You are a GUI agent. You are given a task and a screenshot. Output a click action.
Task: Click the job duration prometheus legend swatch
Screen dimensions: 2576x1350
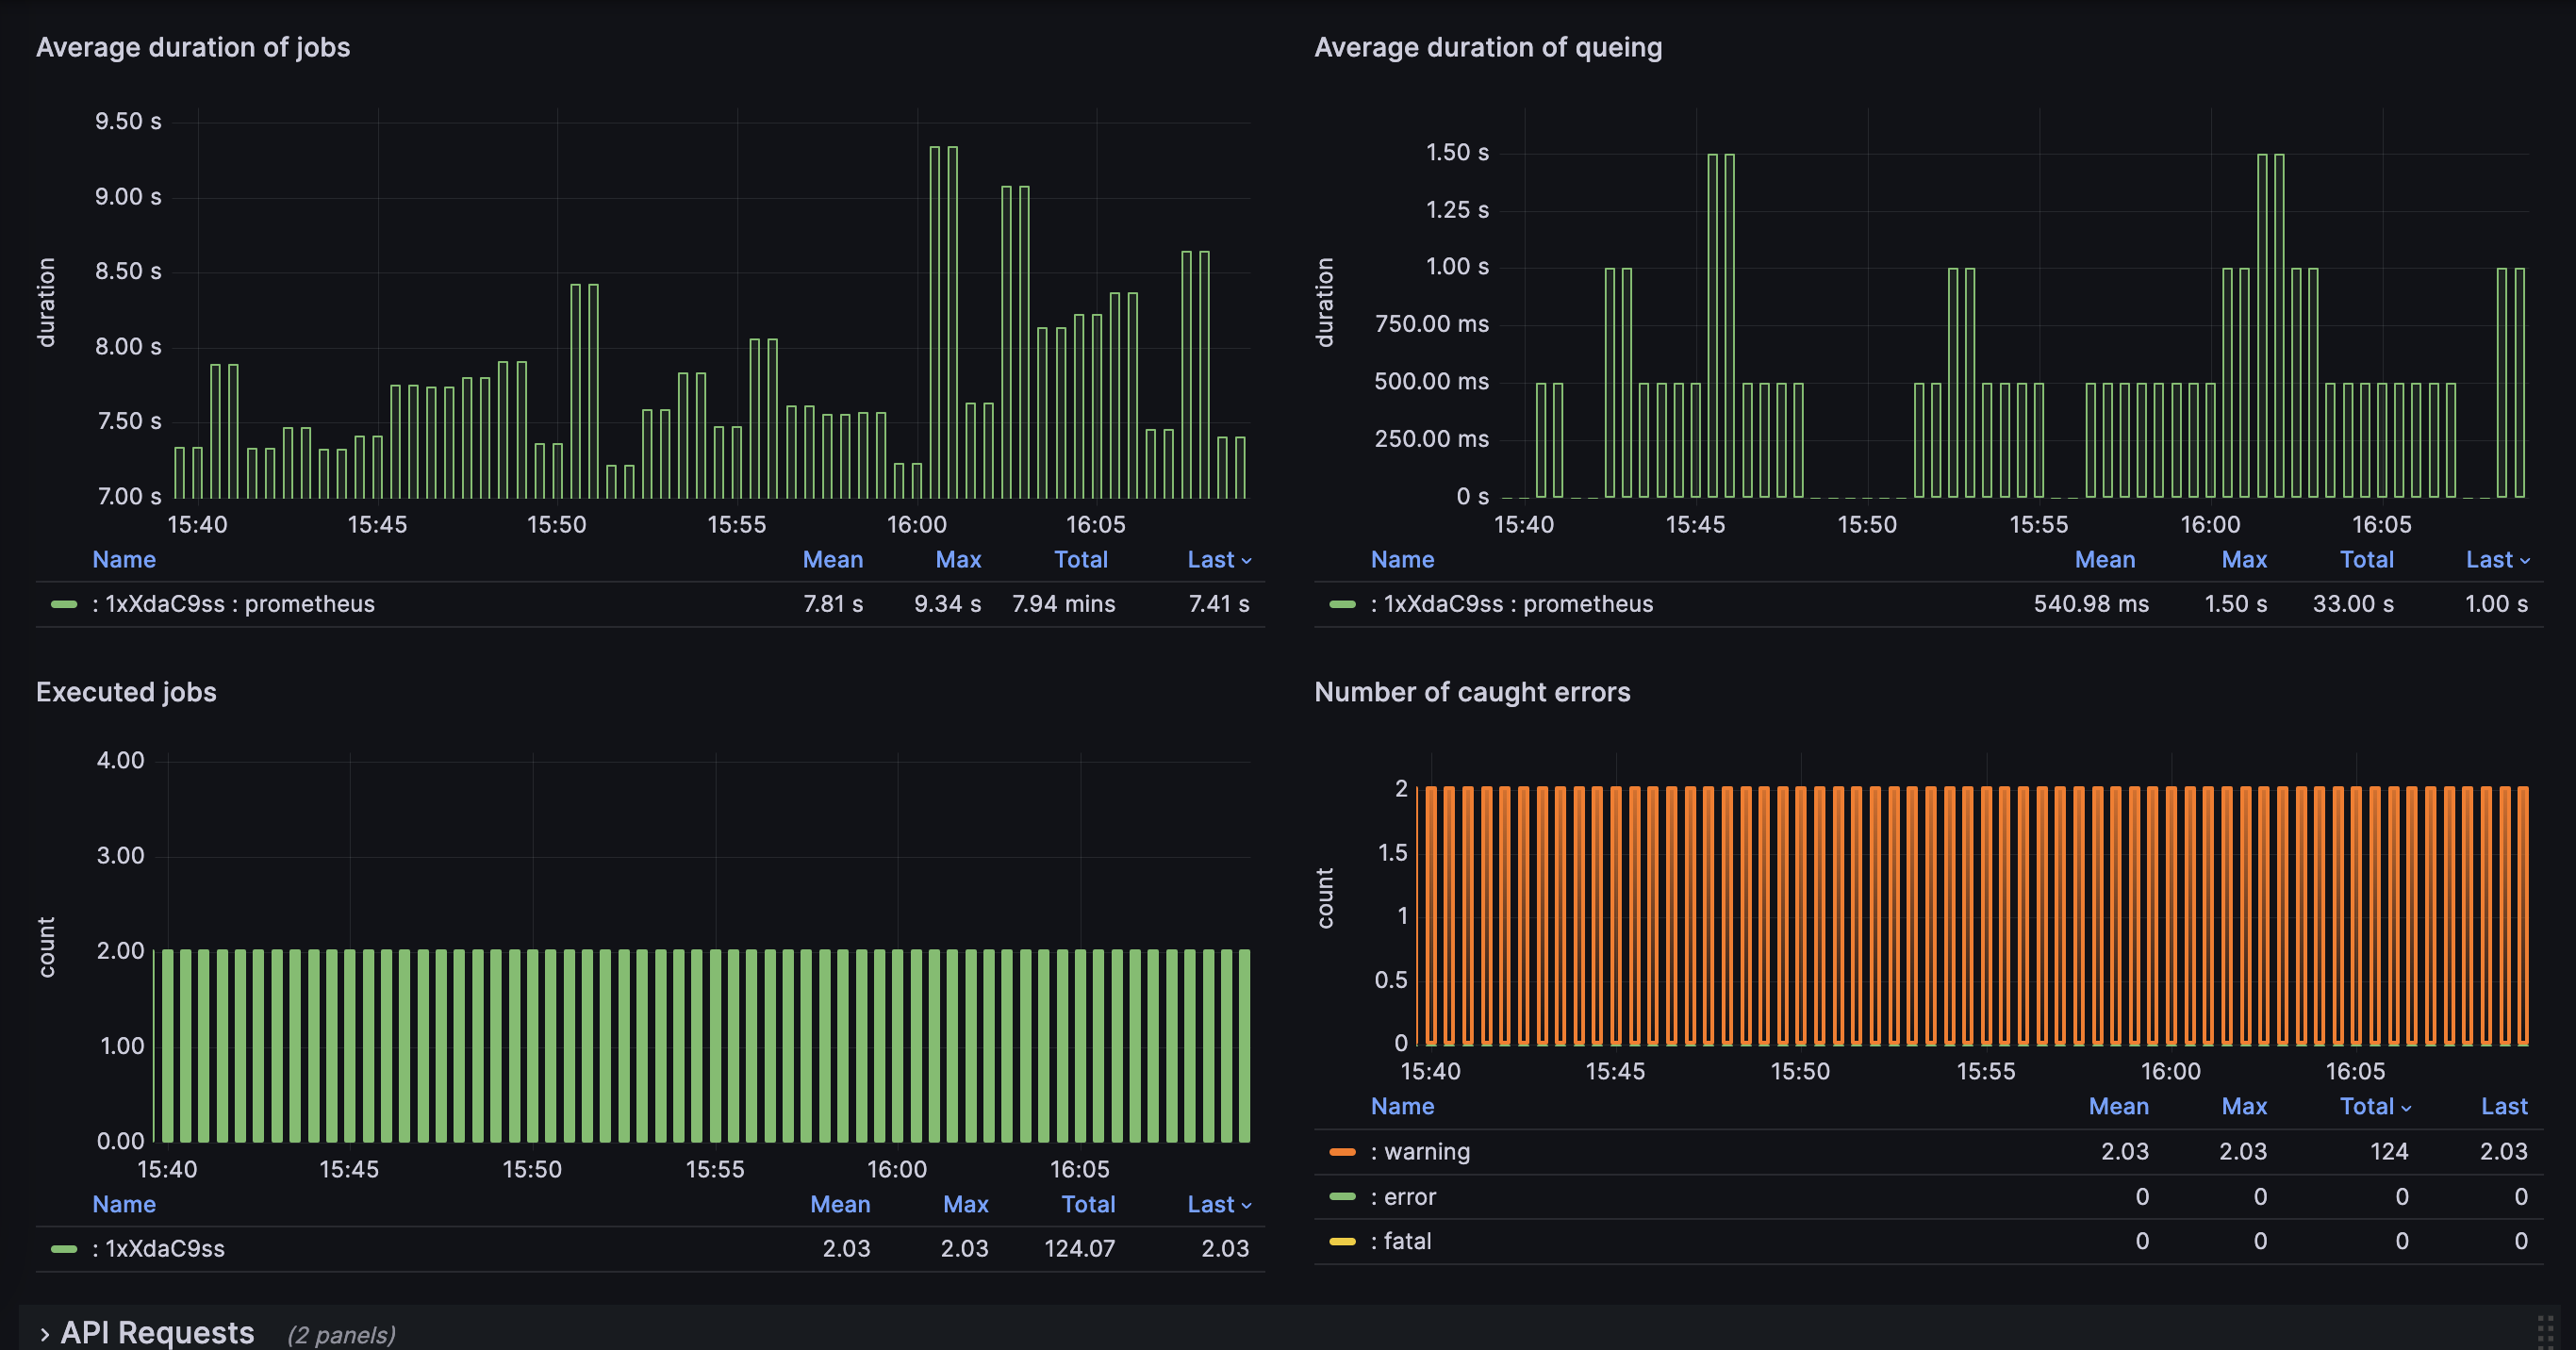tap(64, 604)
